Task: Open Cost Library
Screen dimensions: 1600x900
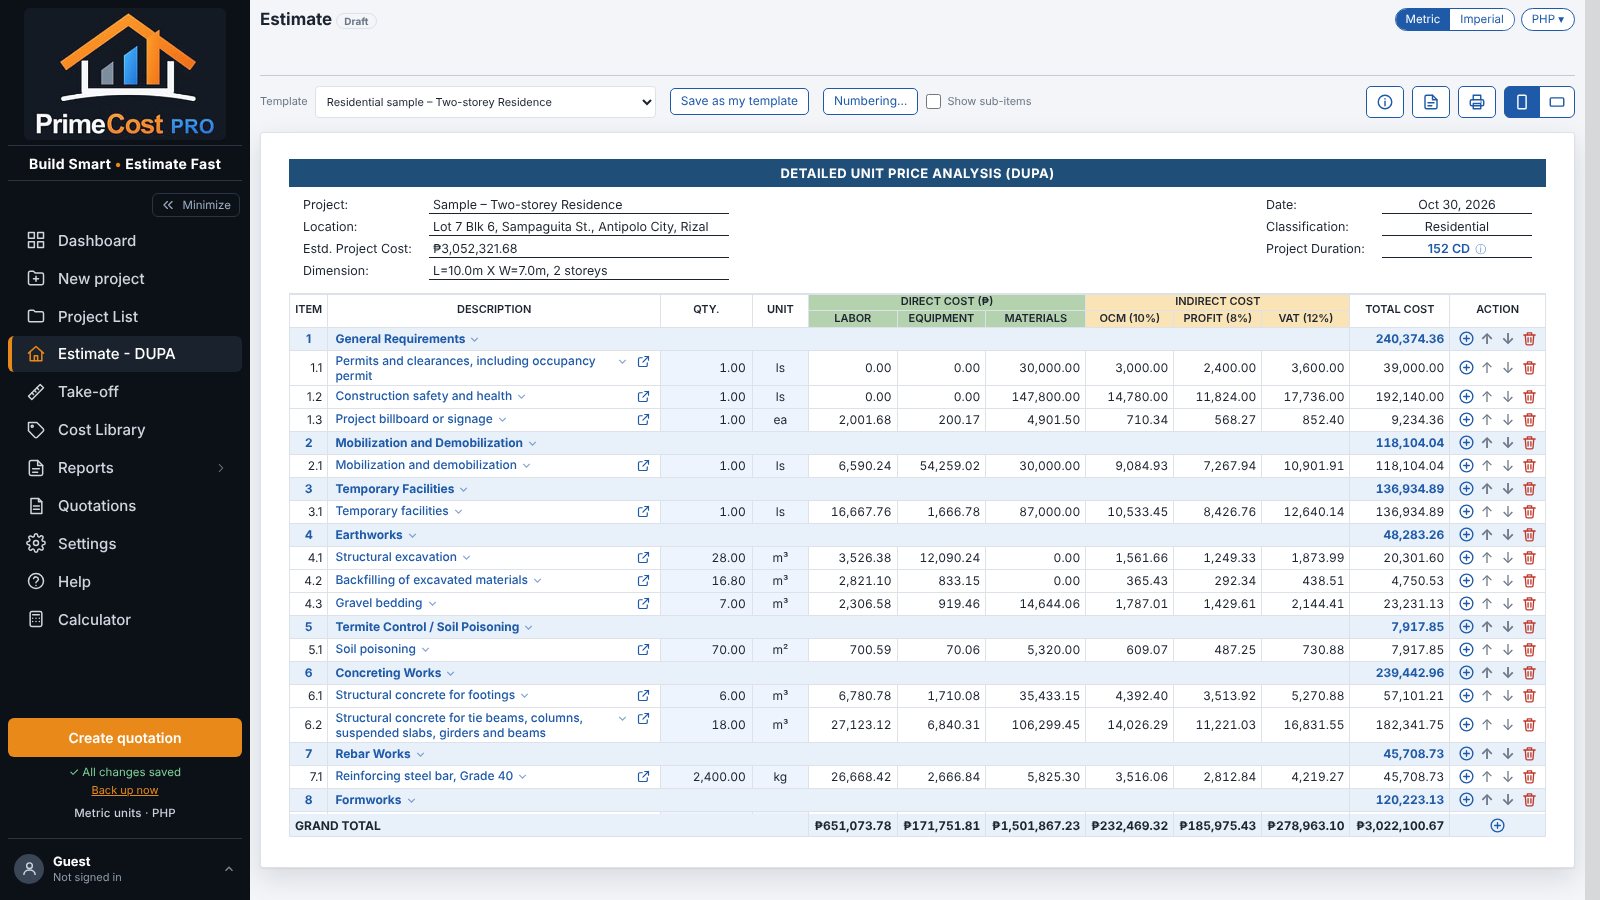Action: [125, 430]
